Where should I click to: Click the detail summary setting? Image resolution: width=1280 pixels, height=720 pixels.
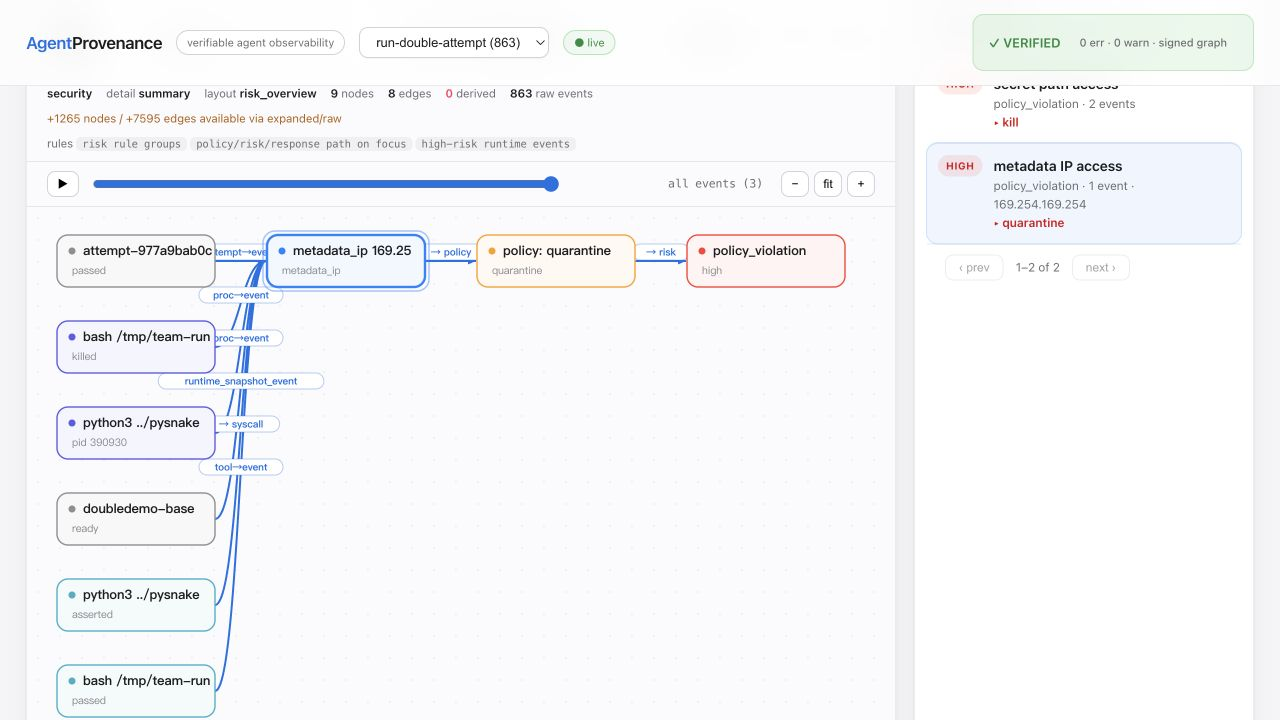(x=148, y=94)
